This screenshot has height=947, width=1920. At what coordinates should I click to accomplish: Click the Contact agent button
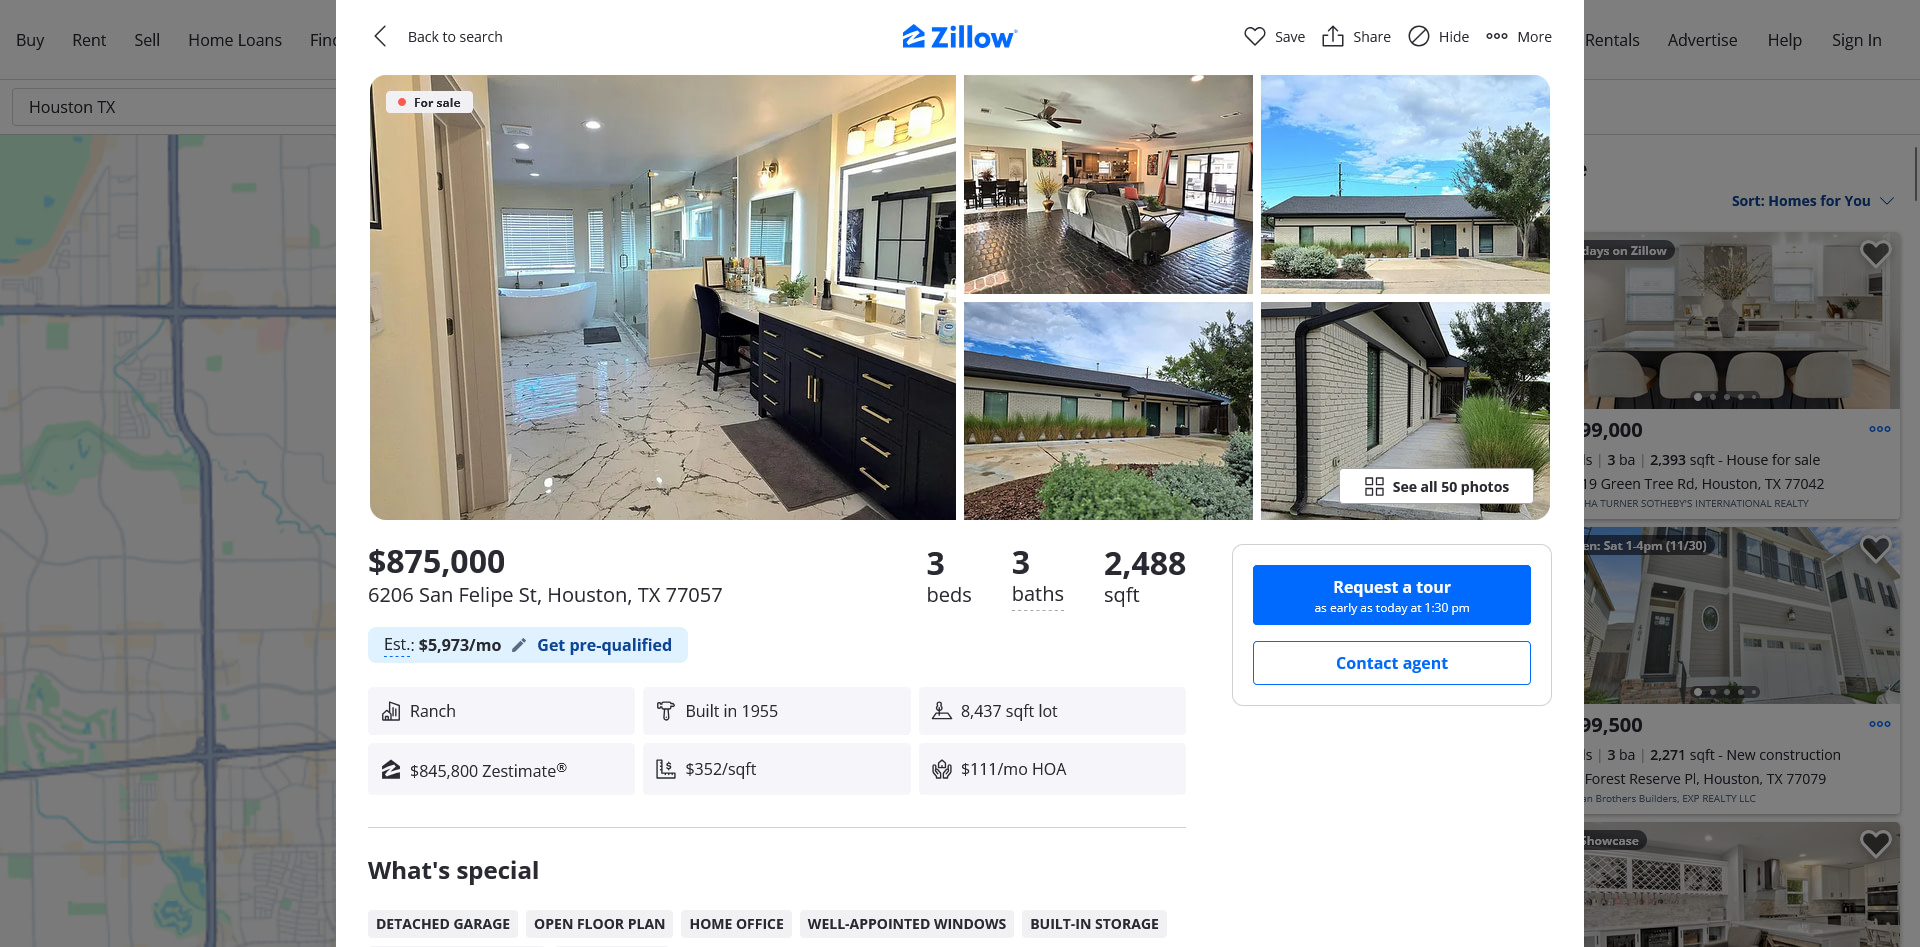click(1391, 663)
